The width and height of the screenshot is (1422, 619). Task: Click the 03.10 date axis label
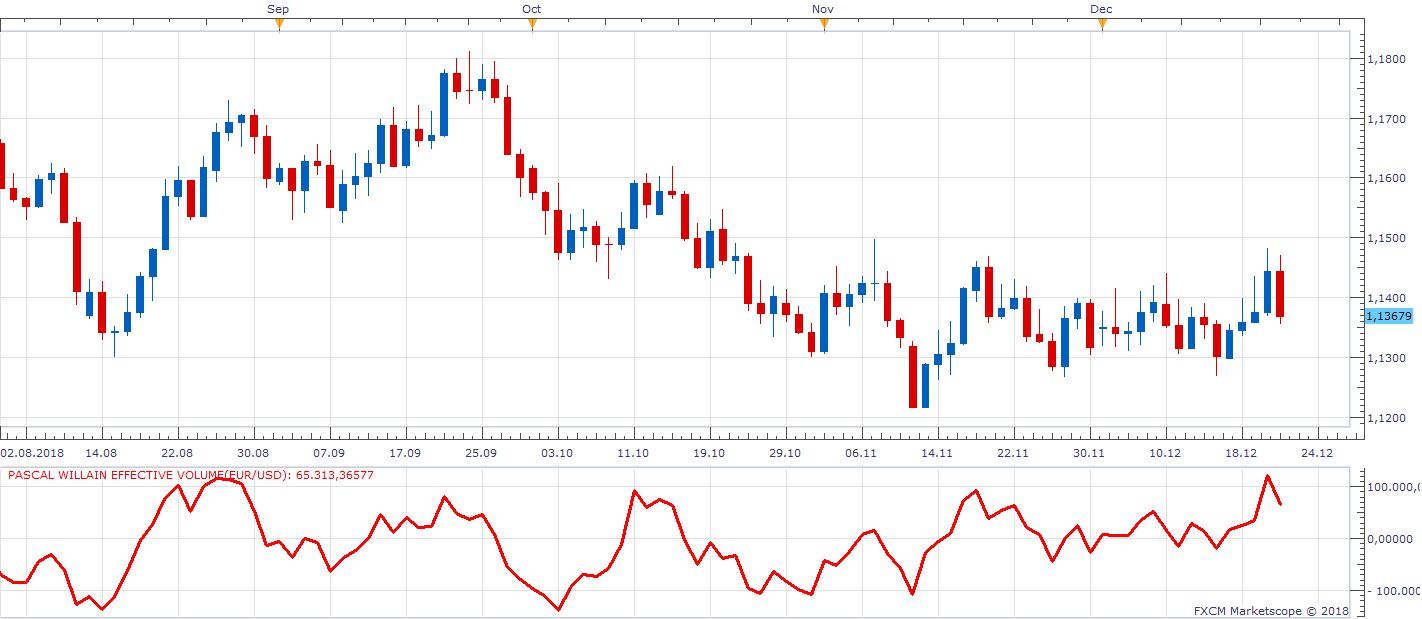click(x=557, y=453)
